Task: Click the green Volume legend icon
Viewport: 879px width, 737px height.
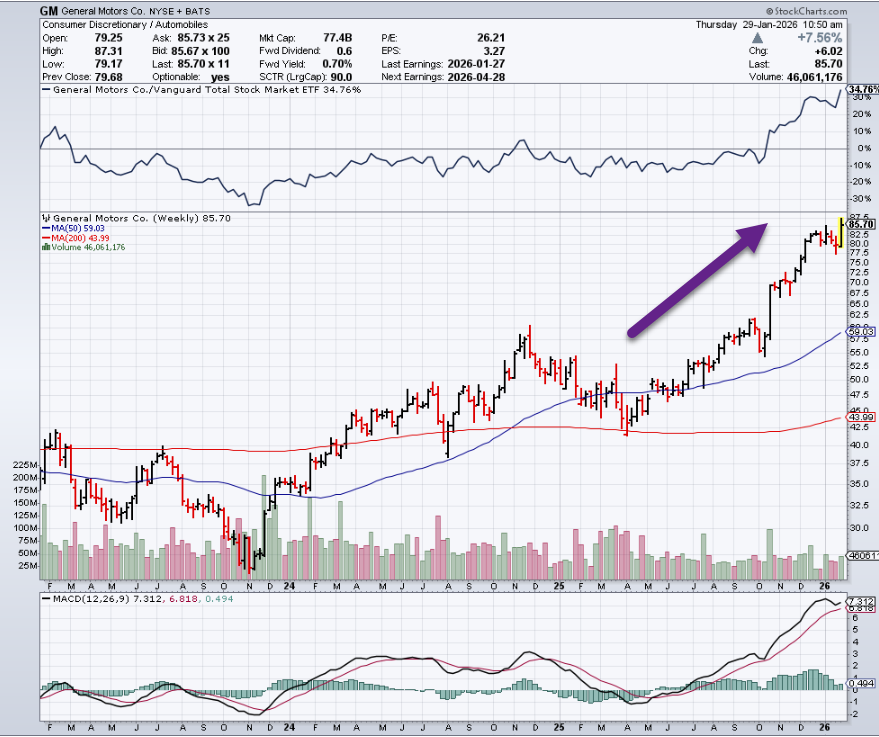Action: 44,247
